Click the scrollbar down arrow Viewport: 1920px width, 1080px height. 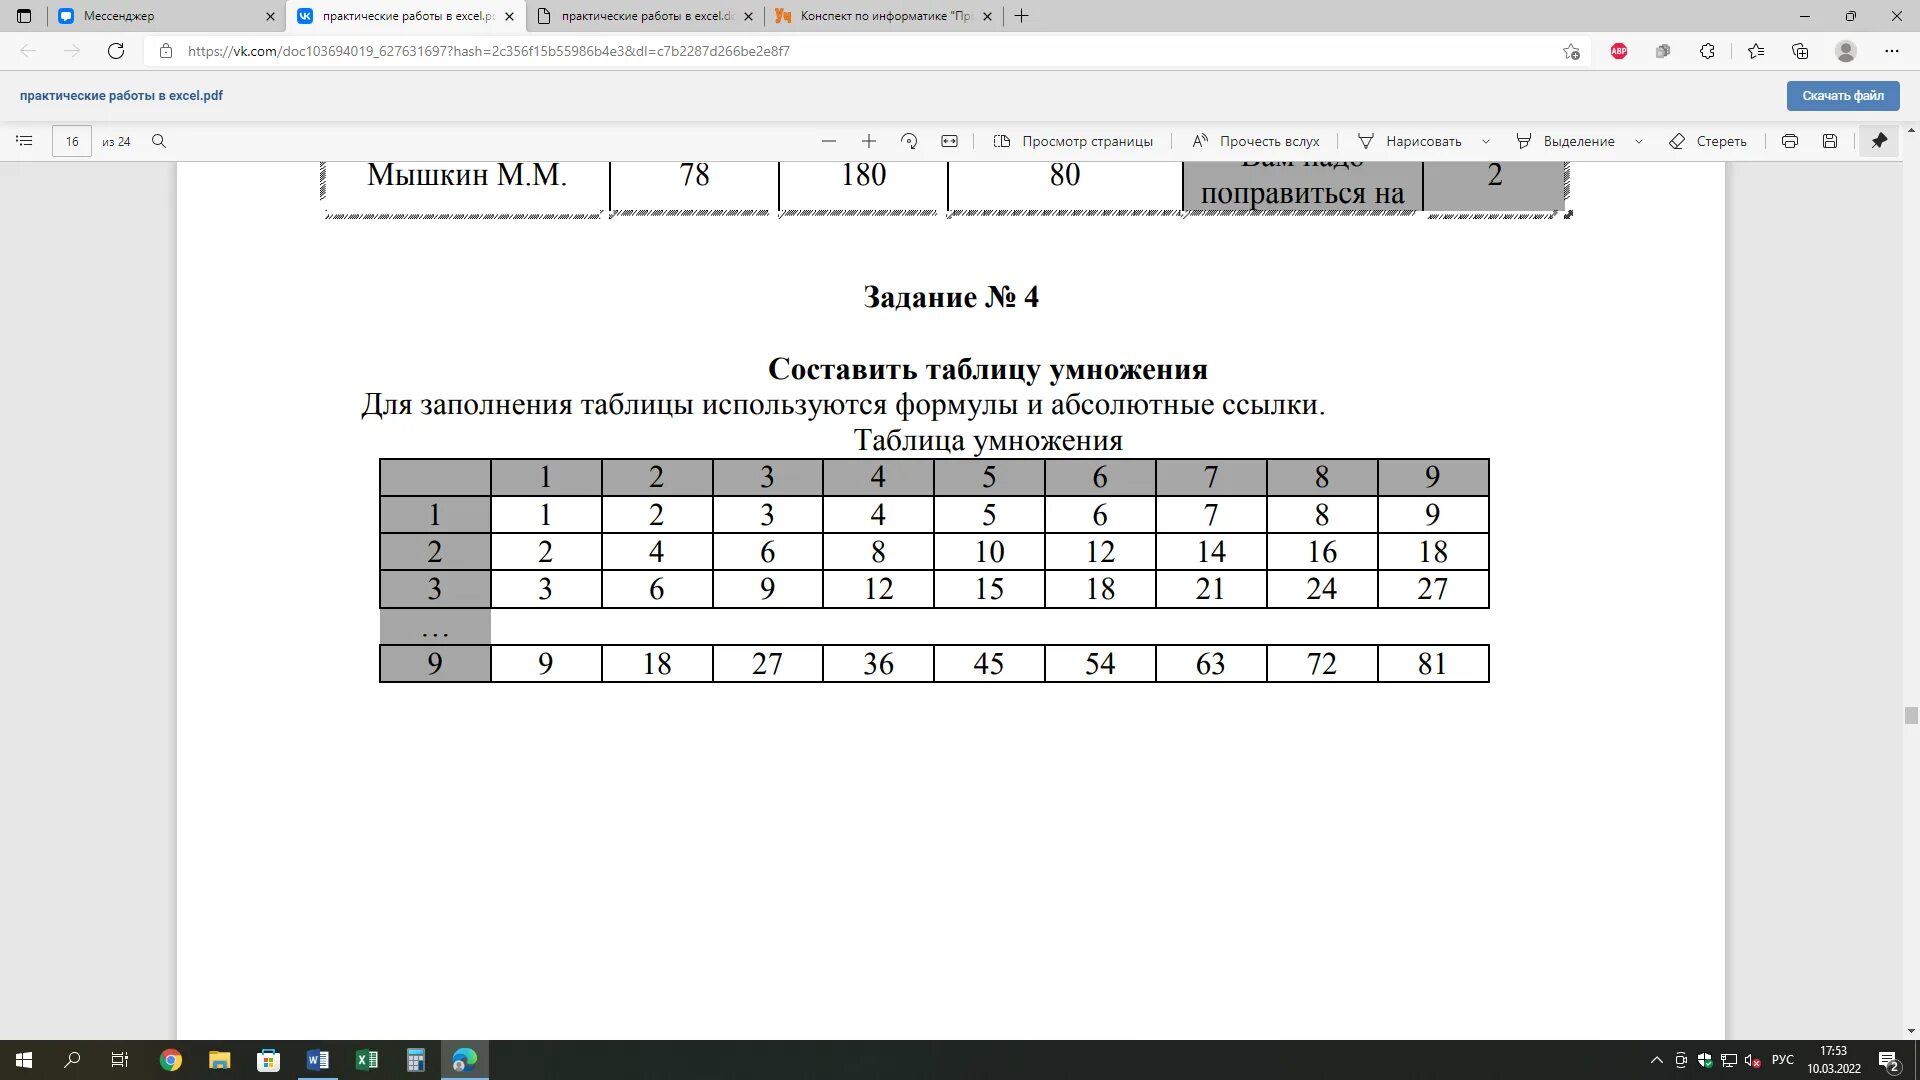click(1911, 1031)
